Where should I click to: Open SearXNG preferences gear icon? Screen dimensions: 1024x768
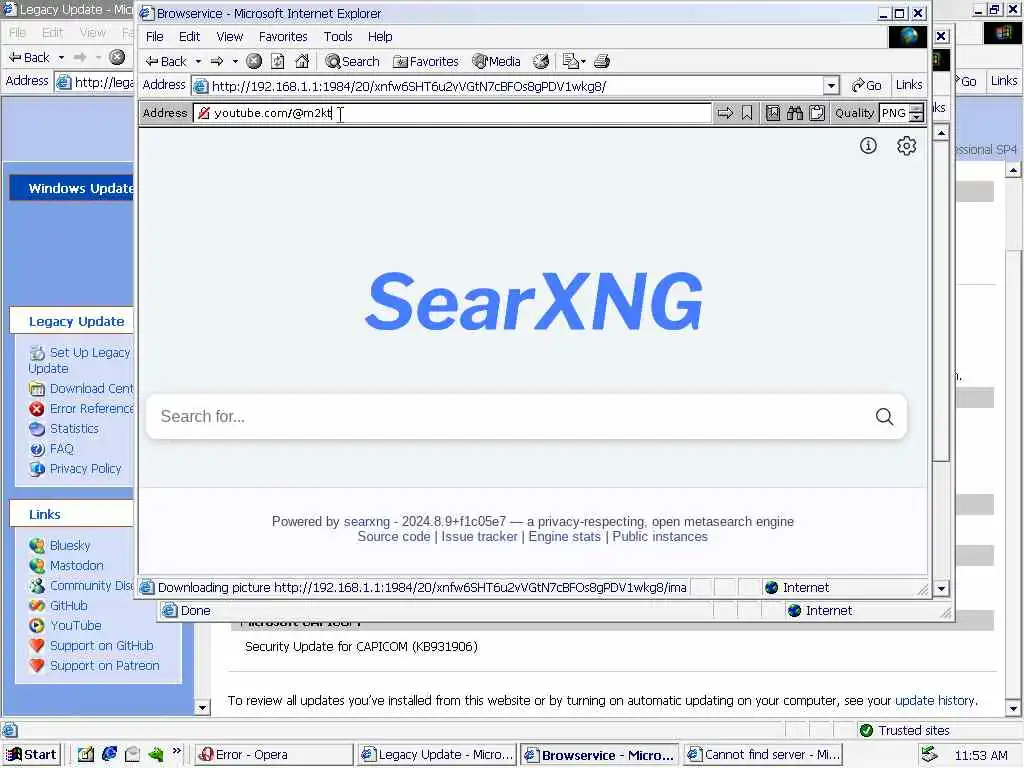tap(906, 146)
